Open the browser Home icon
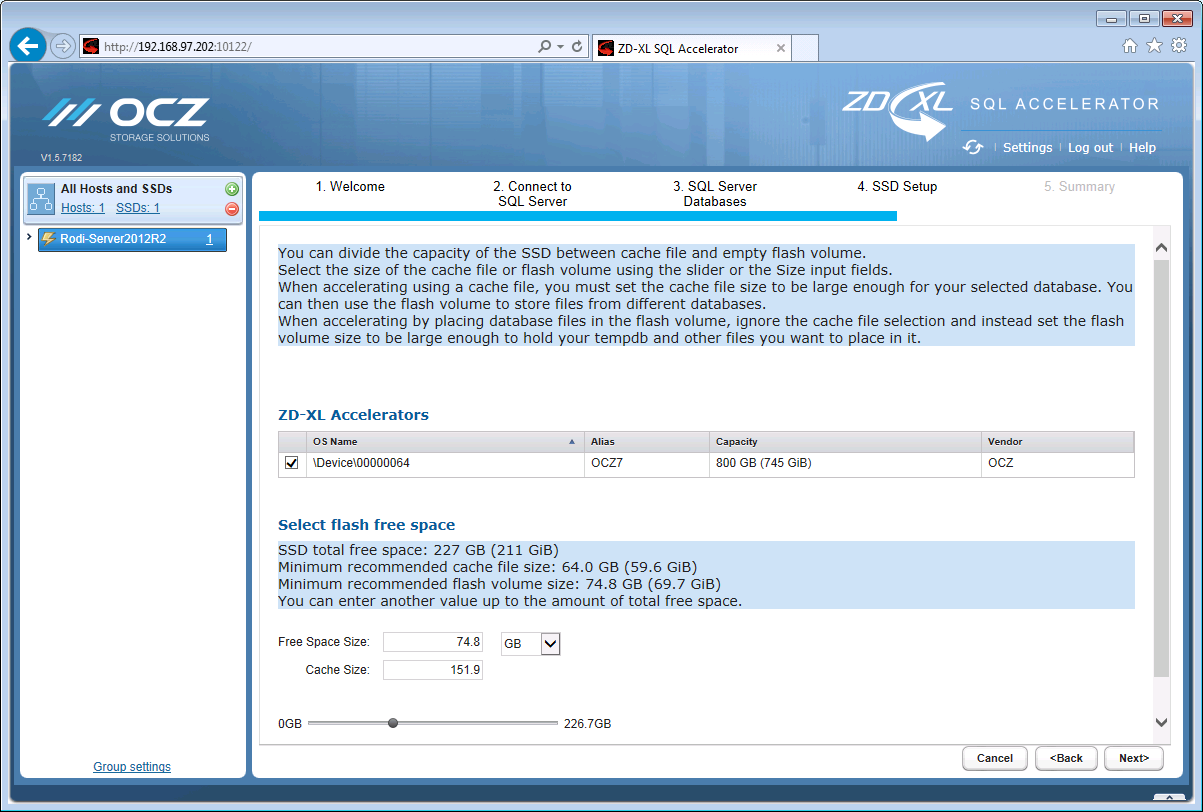Screen dimensions: 1203x812 (1130, 45)
